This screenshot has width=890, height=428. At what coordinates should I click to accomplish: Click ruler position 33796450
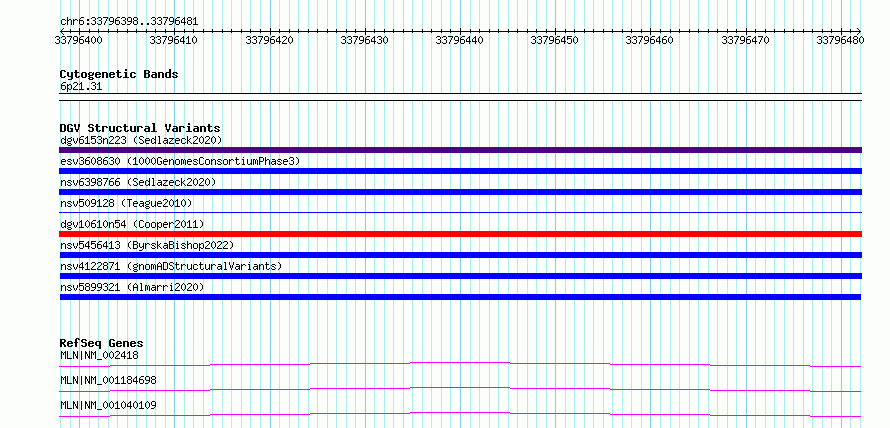553,40
